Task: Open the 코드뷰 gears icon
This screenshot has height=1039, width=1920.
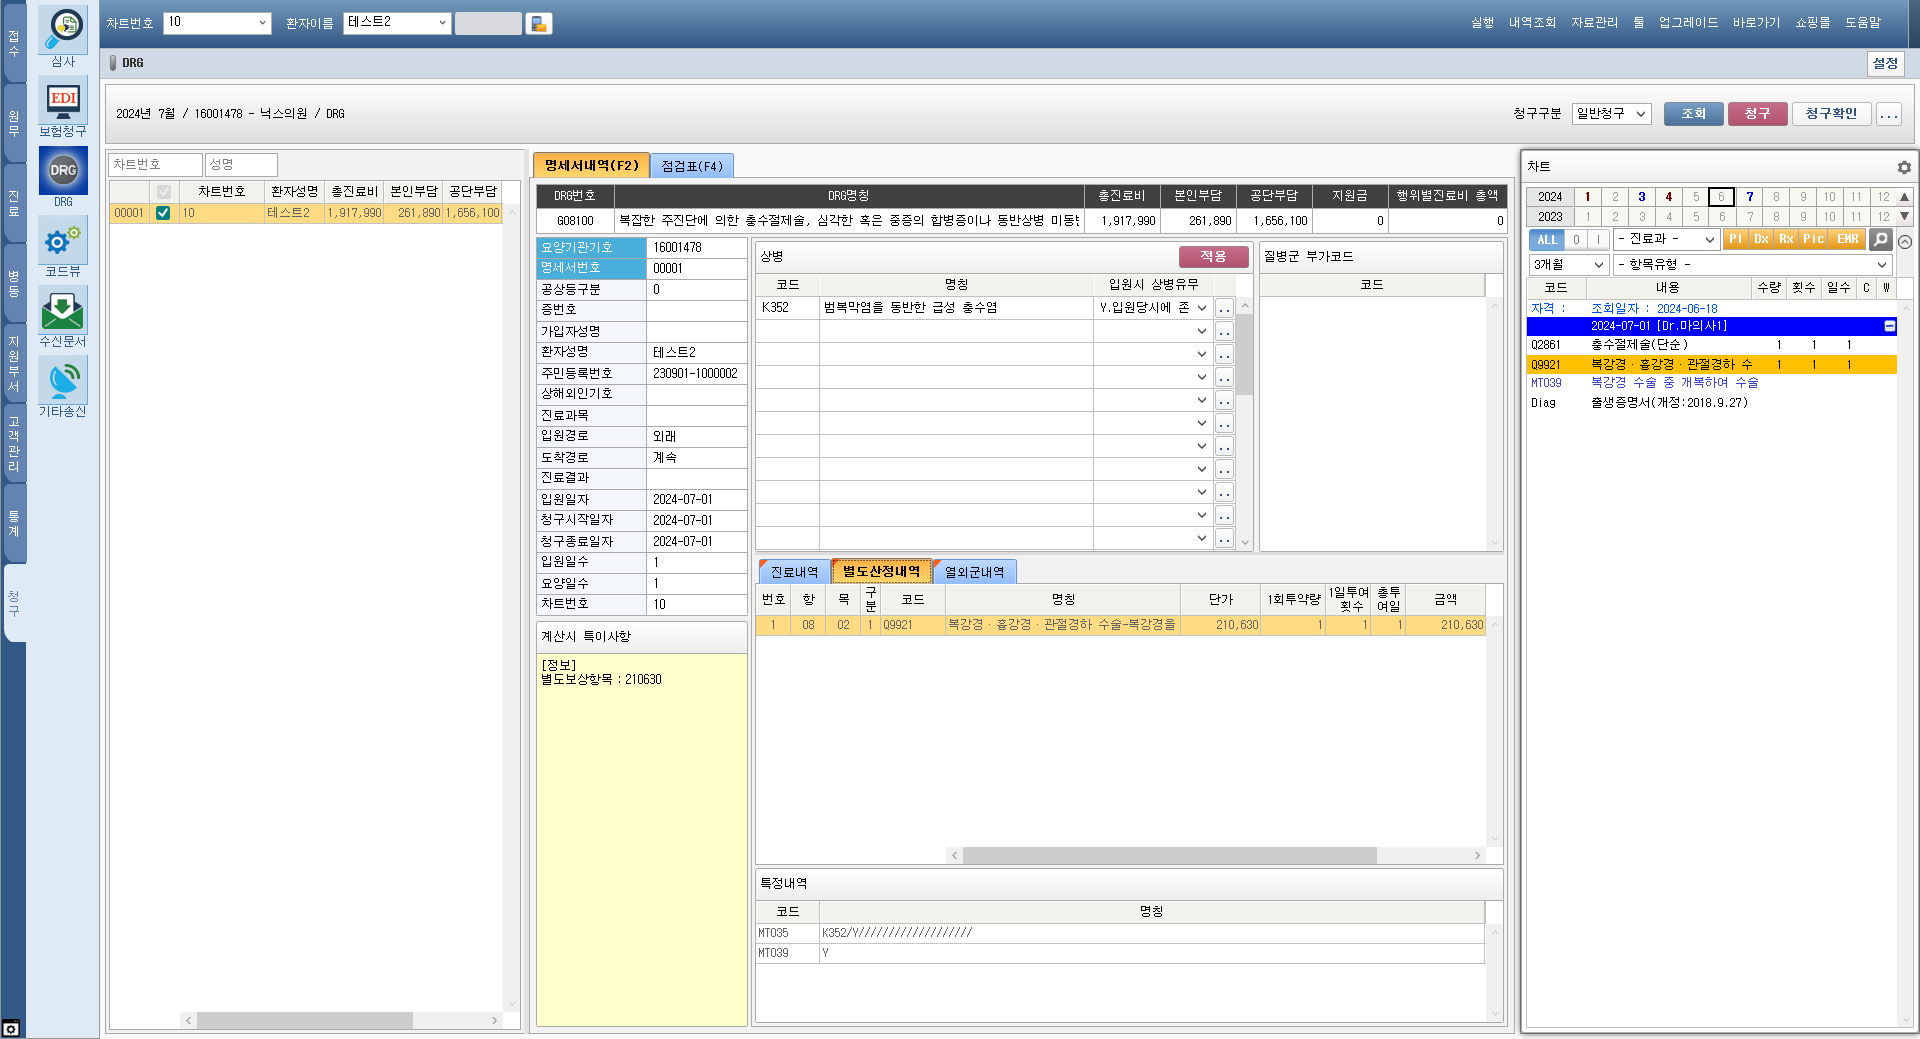Action: tap(62, 241)
